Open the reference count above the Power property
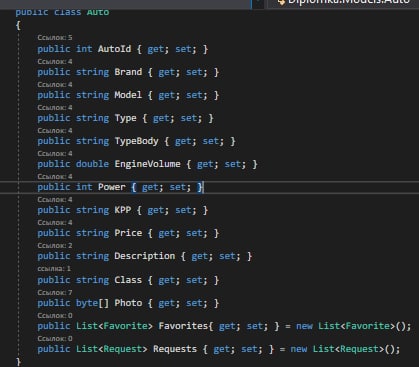This screenshot has height=367, width=419. [55, 176]
